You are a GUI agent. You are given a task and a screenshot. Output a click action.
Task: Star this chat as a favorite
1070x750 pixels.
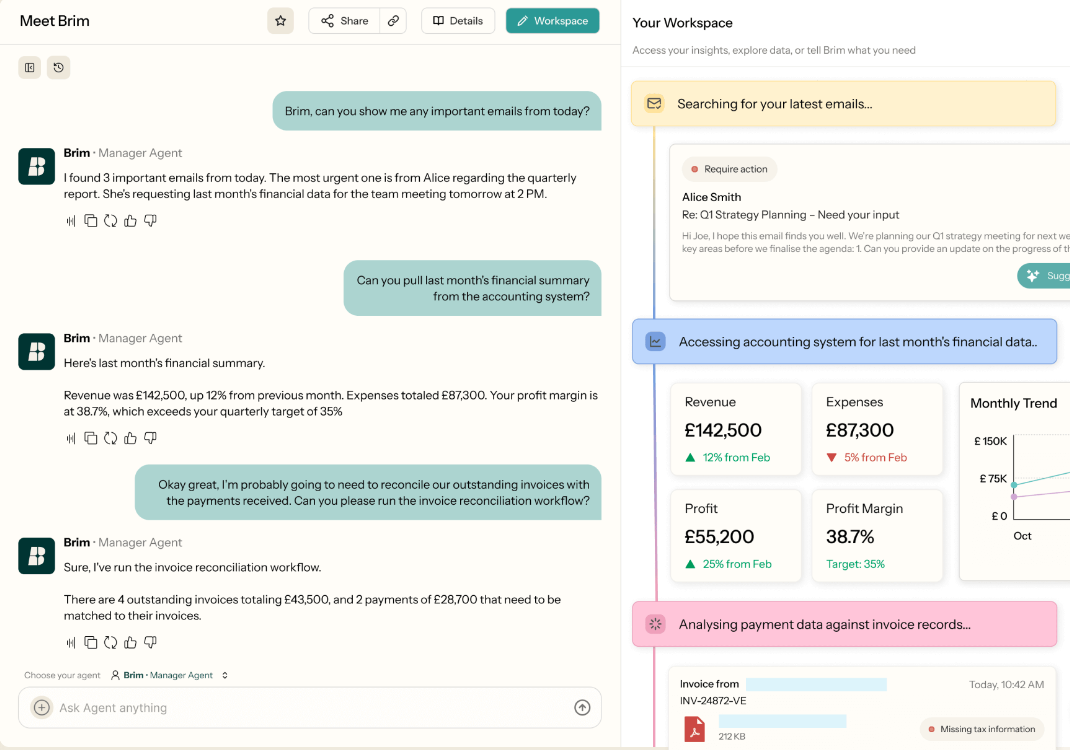click(280, 21)
